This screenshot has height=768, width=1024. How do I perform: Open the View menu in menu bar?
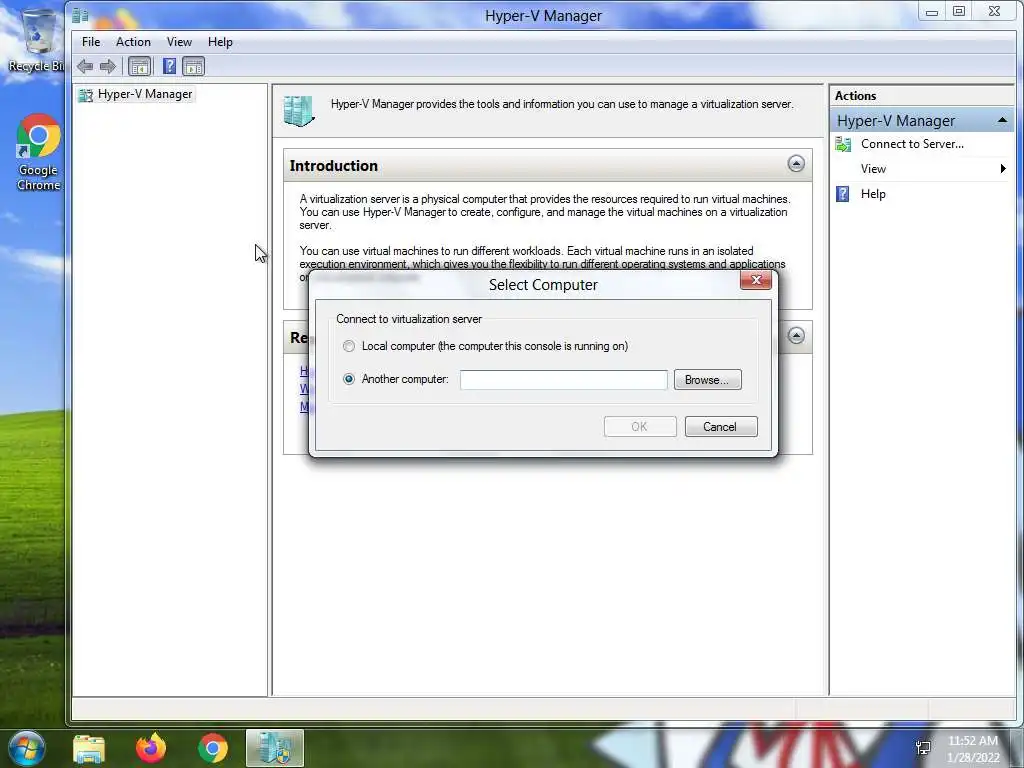pos(179,42)
